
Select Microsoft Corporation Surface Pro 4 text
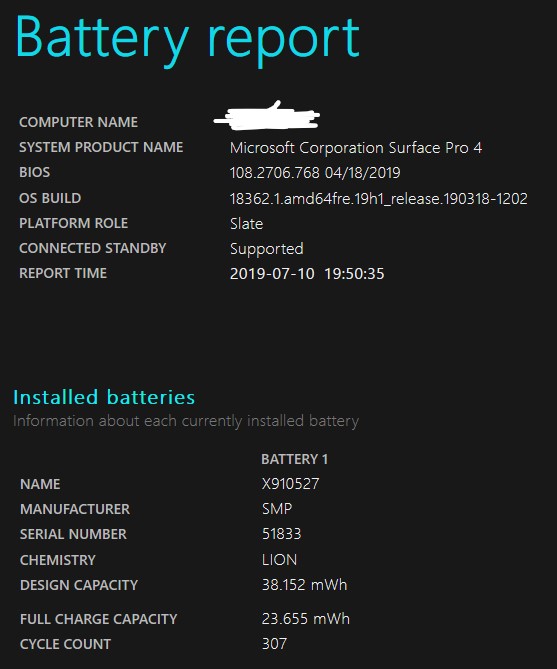click(x=356, y=148)
